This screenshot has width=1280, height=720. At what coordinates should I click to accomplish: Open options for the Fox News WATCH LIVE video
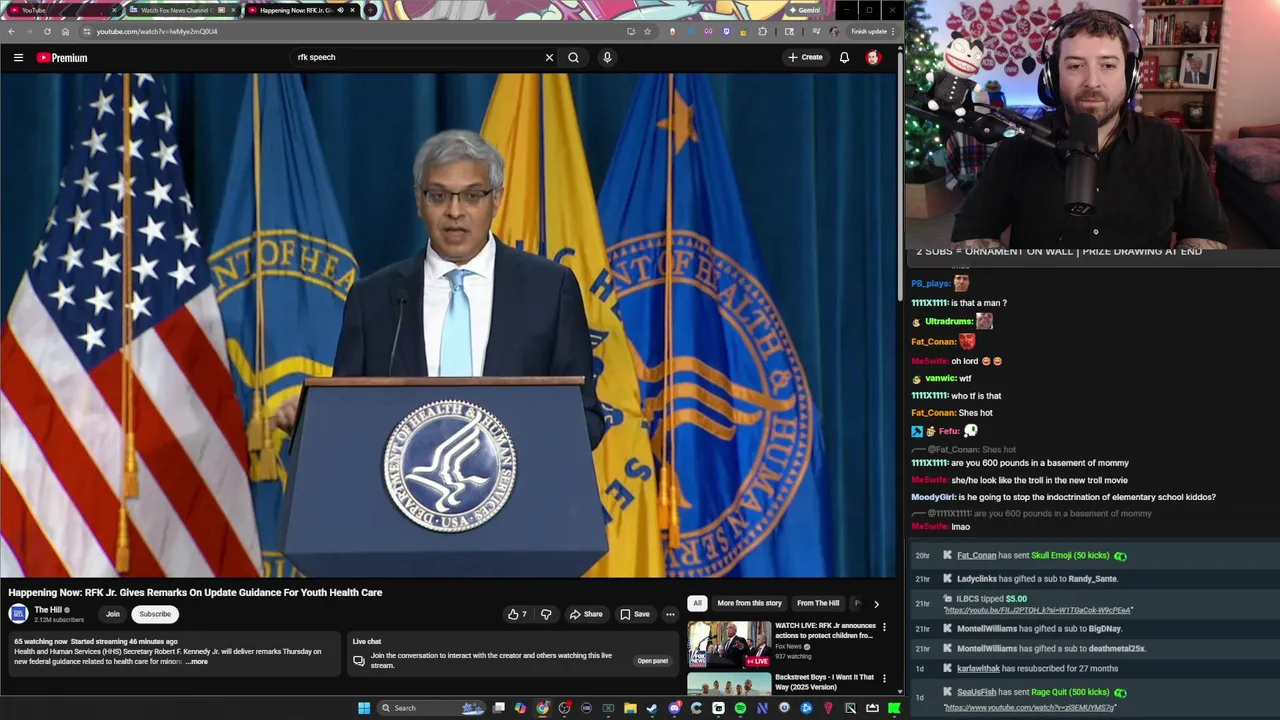(x=884, y=627)
